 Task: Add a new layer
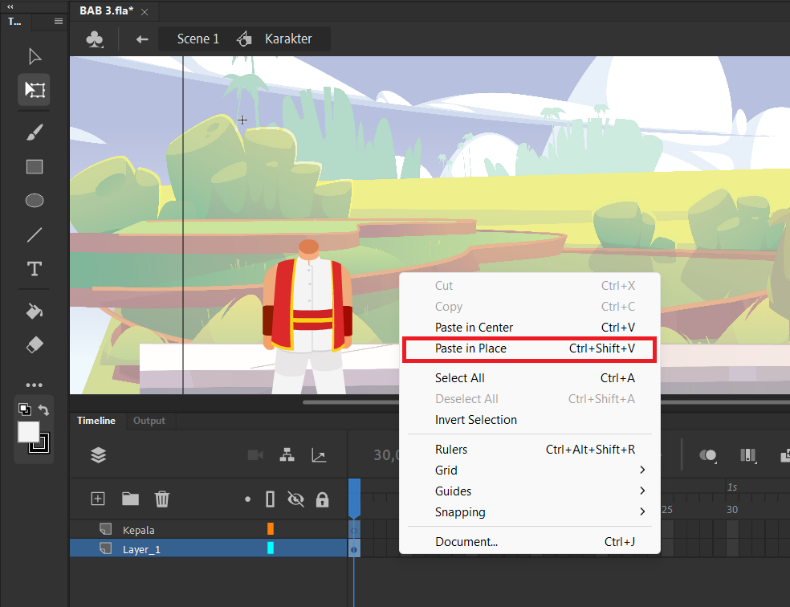(98, 499)
